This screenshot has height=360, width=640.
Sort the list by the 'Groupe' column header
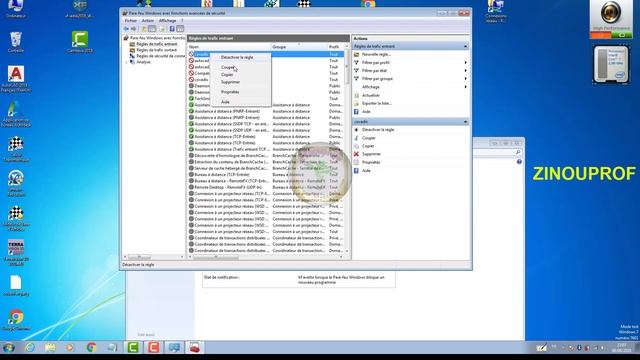(x=299, y=47)
